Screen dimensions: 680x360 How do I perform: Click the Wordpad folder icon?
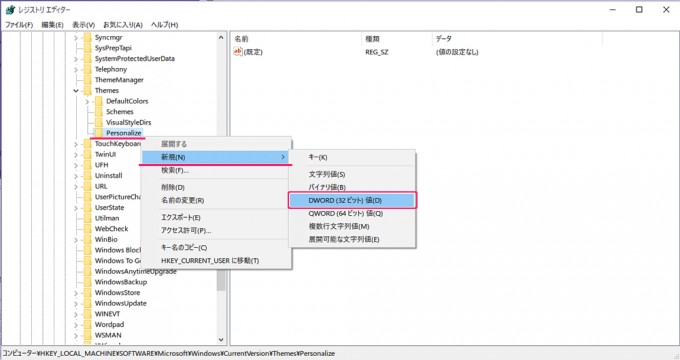pyautogui.click(x=88, y=324)
